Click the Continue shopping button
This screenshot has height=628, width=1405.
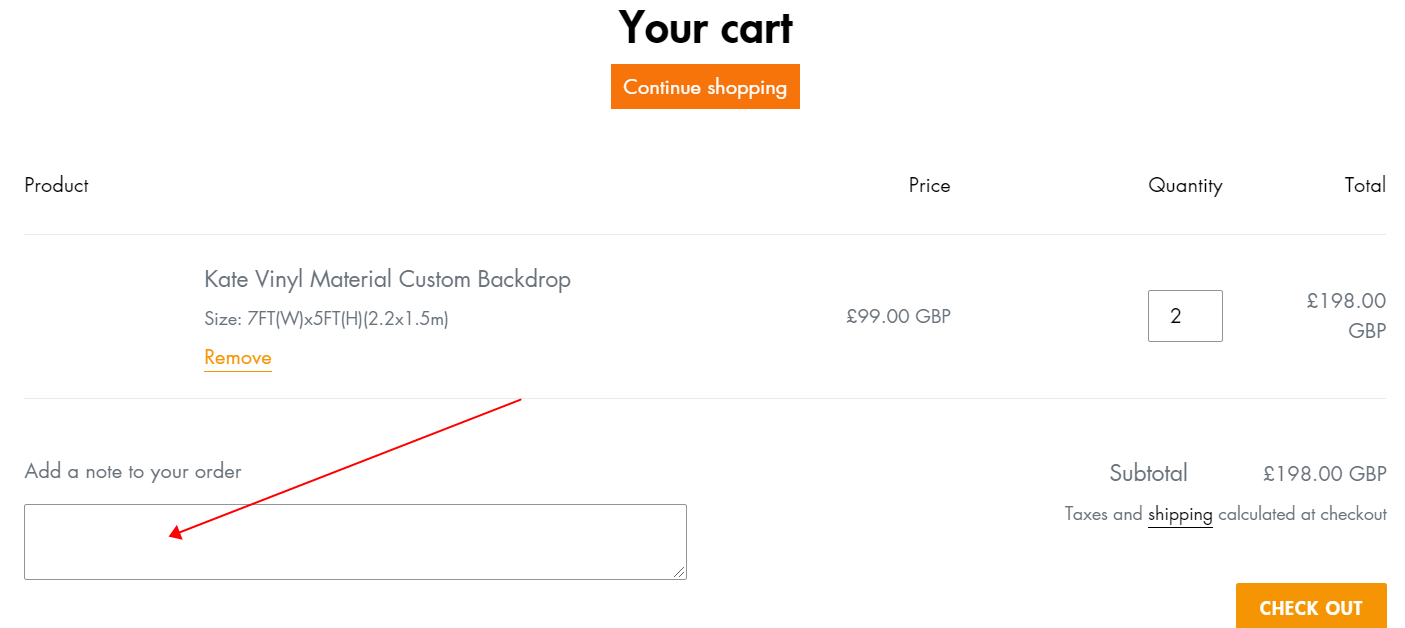point(705,87)
